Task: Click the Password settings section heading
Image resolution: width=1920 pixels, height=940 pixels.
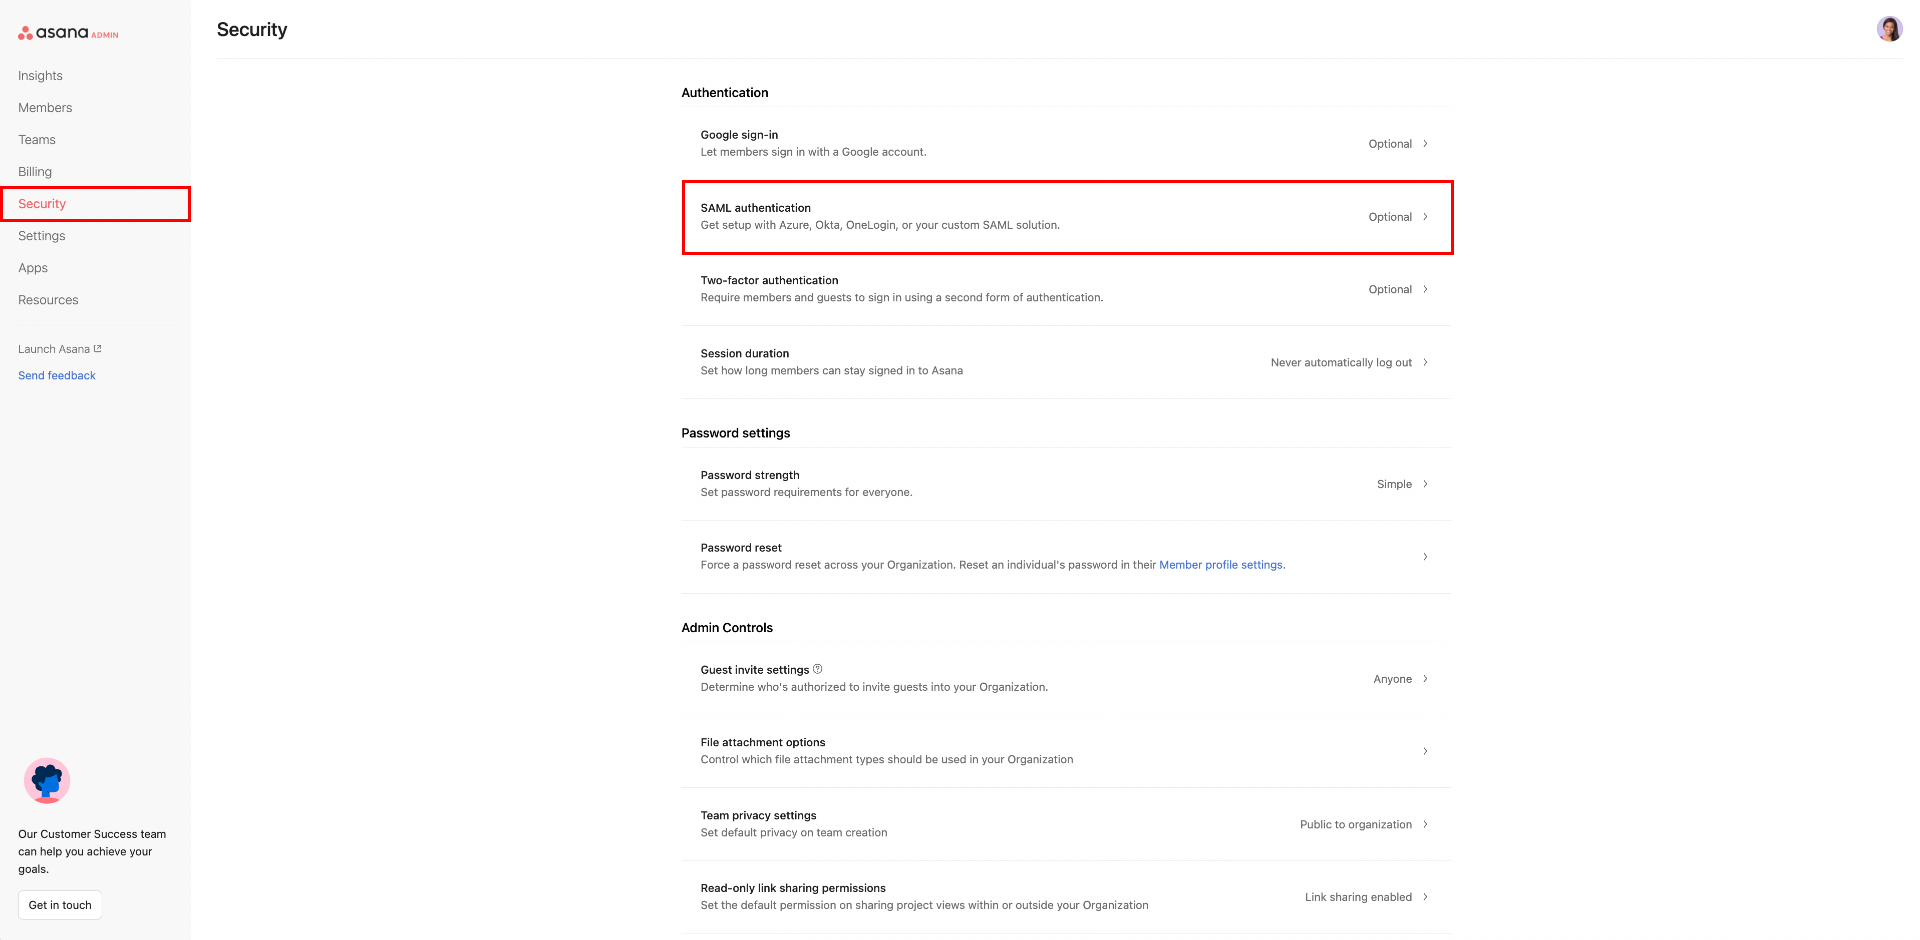Action: pos(736,433)
